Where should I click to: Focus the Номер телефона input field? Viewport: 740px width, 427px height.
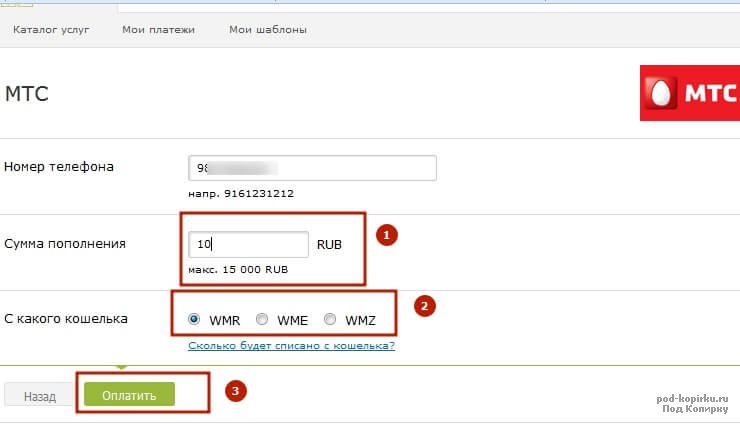click(x=312, y=168)
